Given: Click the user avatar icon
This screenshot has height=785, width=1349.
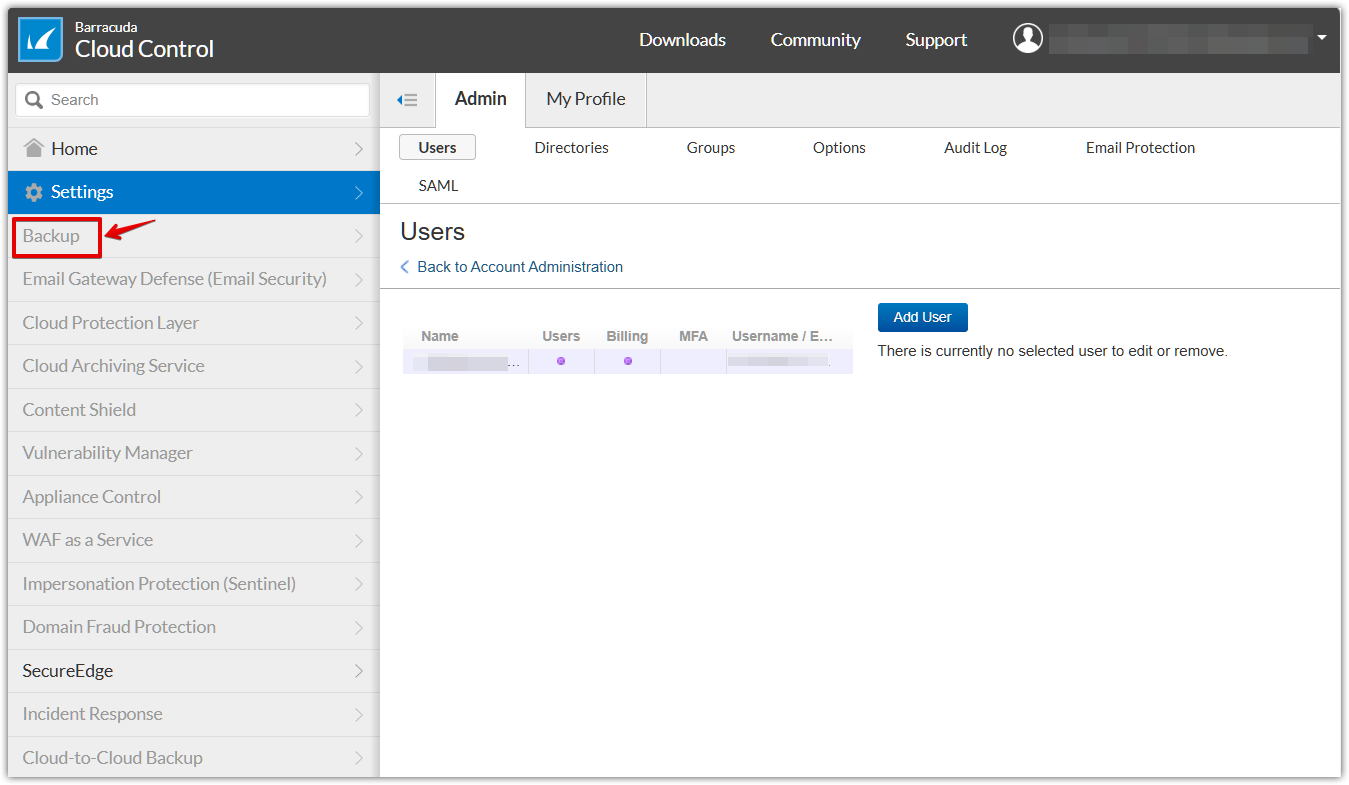Looking at the screenshot, I should 1028,38.
